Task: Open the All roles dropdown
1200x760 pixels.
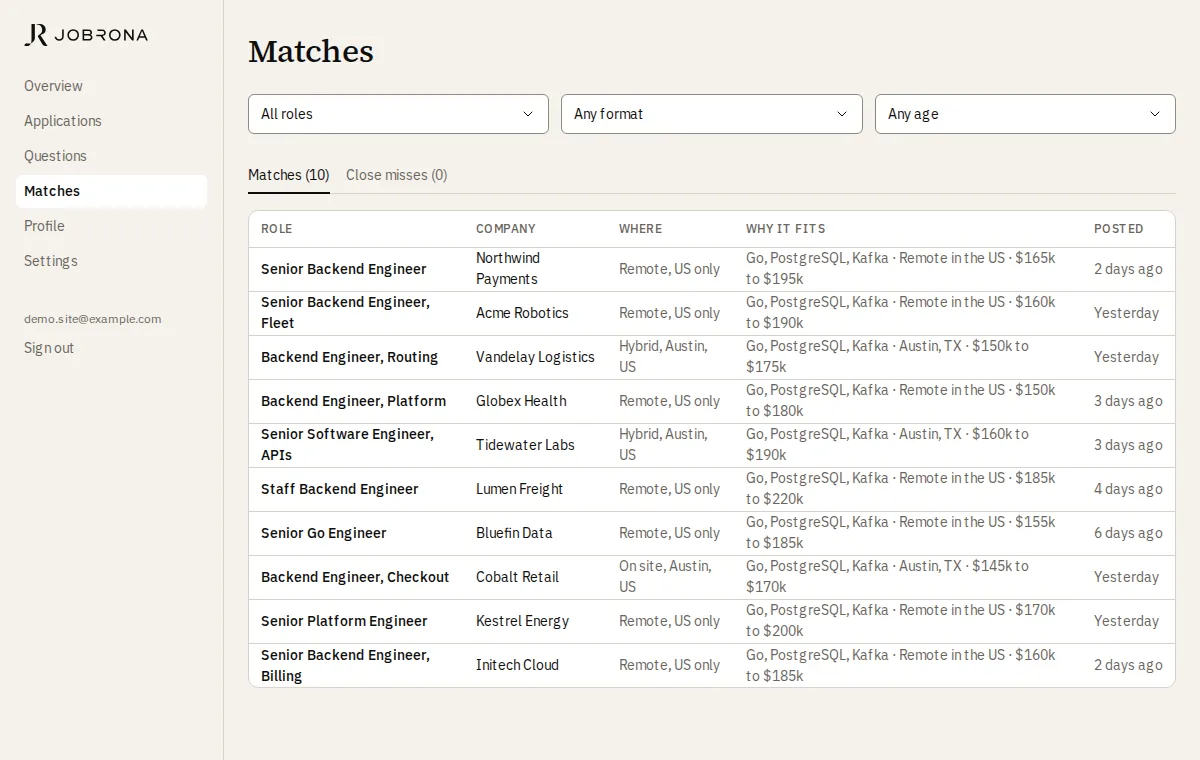Action: click(398, 114)
